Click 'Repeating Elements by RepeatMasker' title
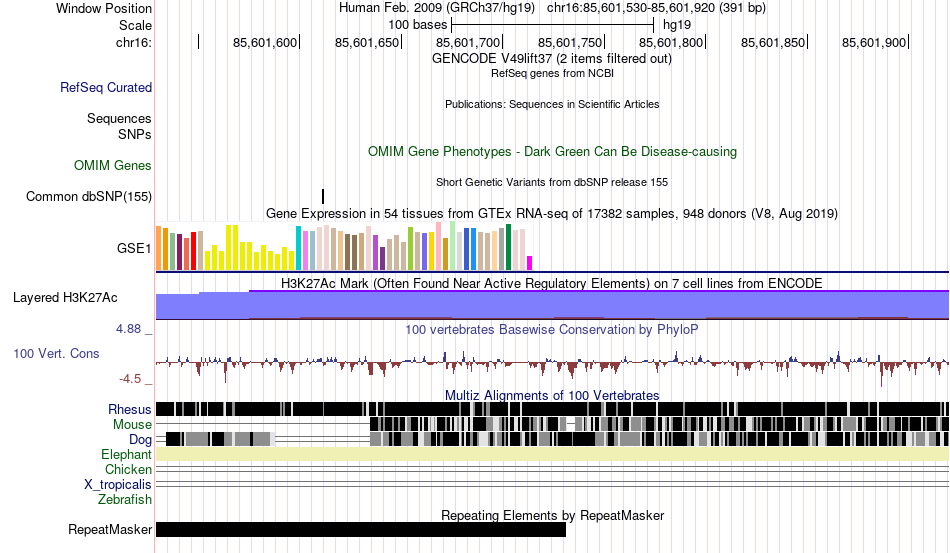The image size is (950, 553). point(552,515)
